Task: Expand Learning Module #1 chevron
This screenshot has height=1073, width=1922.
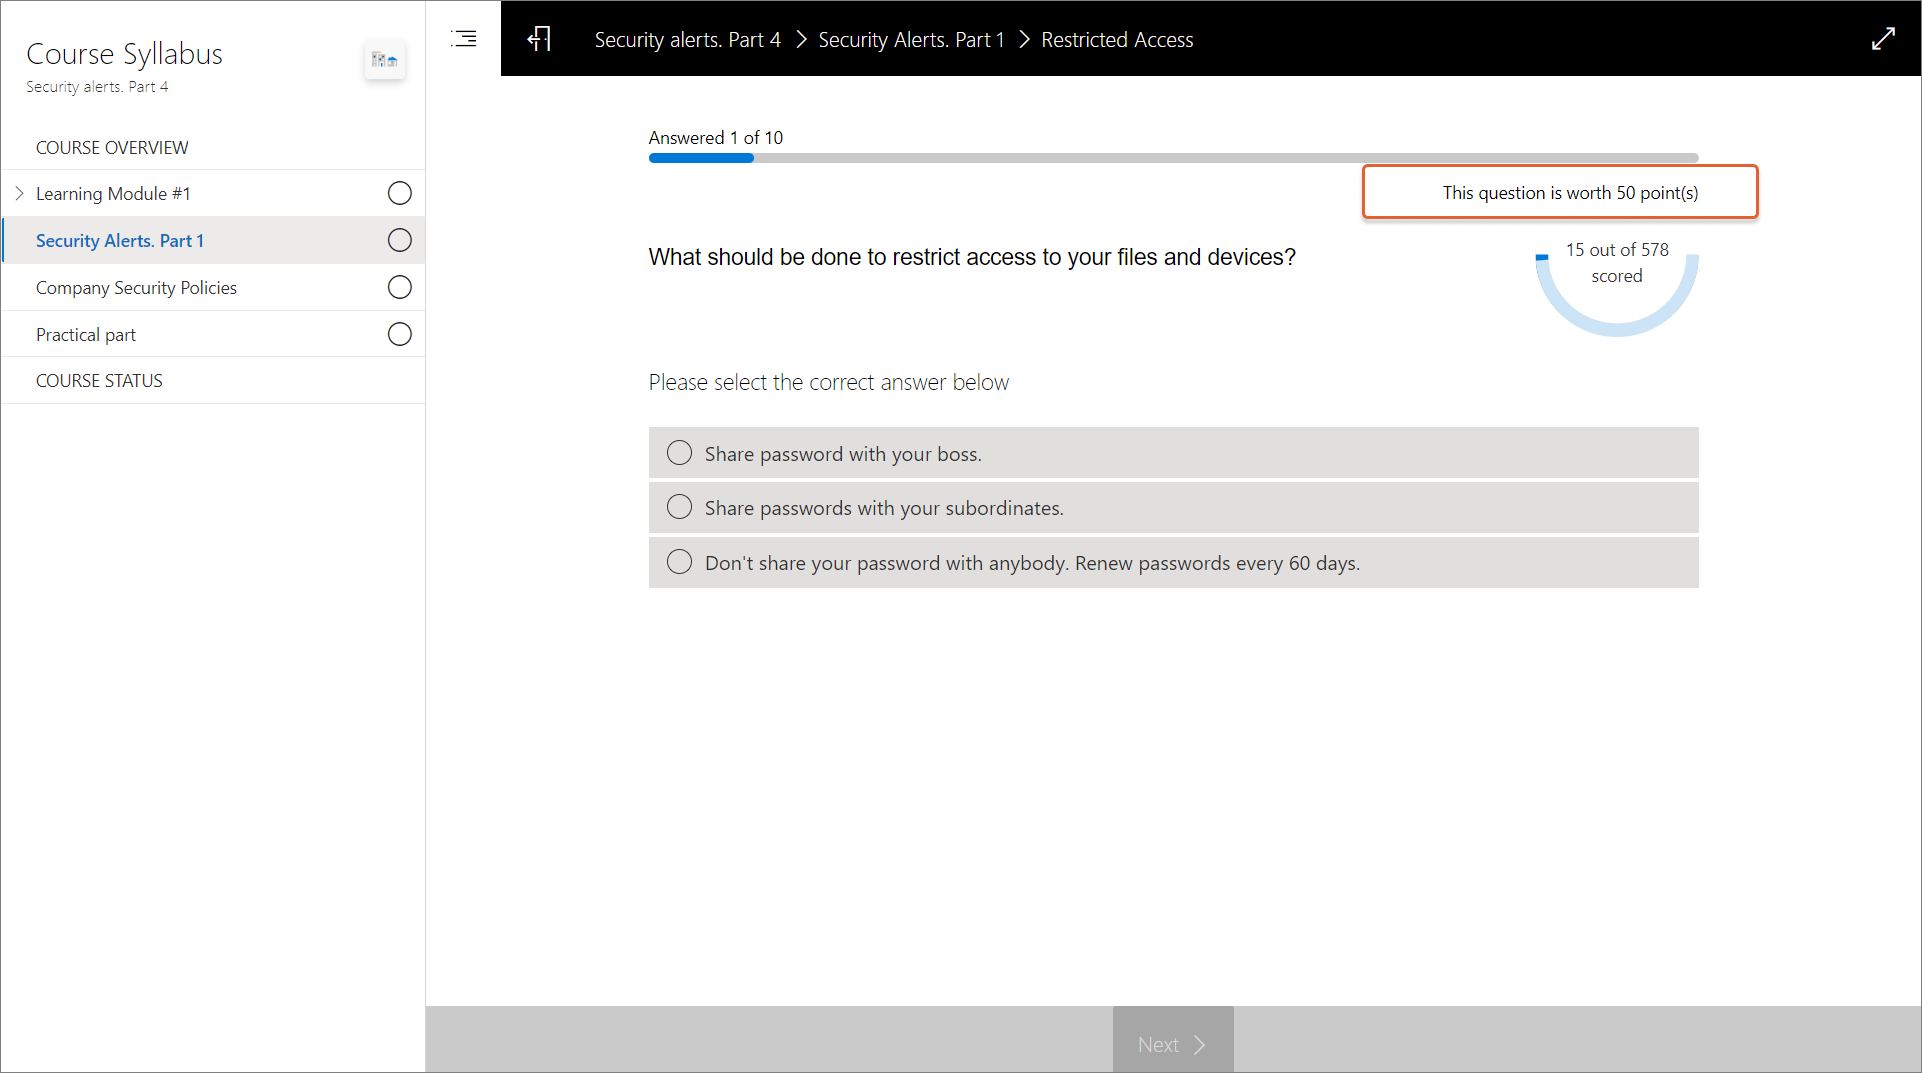Action: tap(19, 194)
